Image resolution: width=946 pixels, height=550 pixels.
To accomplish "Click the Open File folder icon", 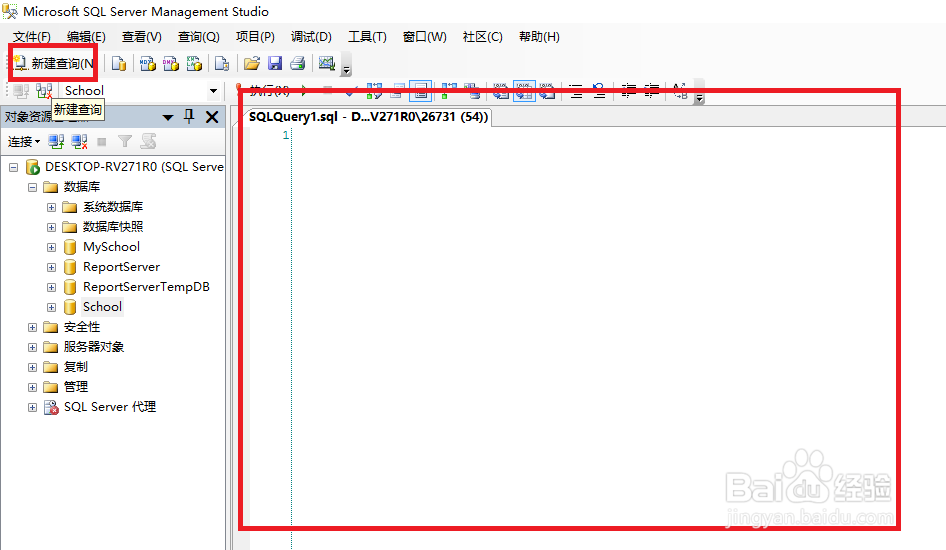I will coord(252,63).
